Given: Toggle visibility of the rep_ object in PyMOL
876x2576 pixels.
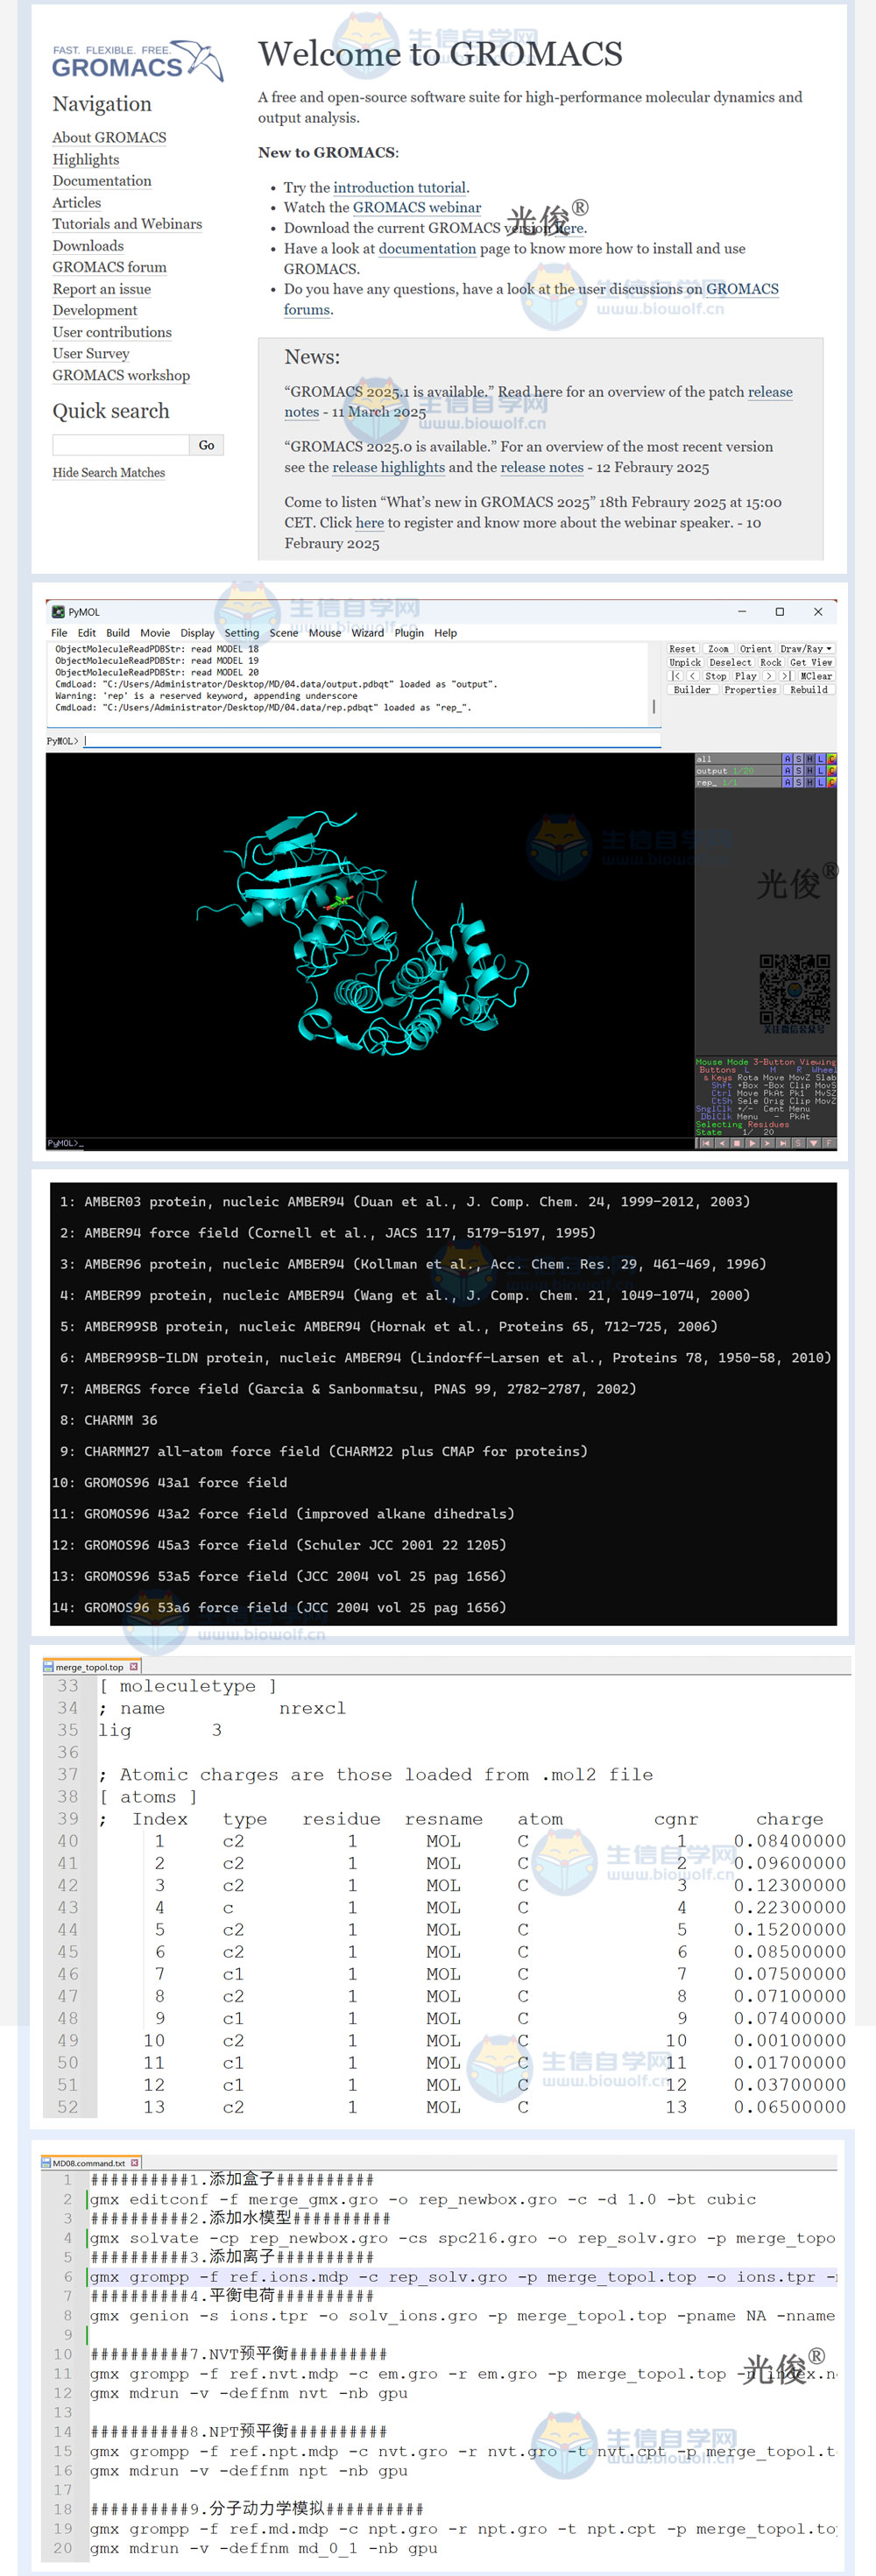Looking at the screenshot, I should click(738, 782).
